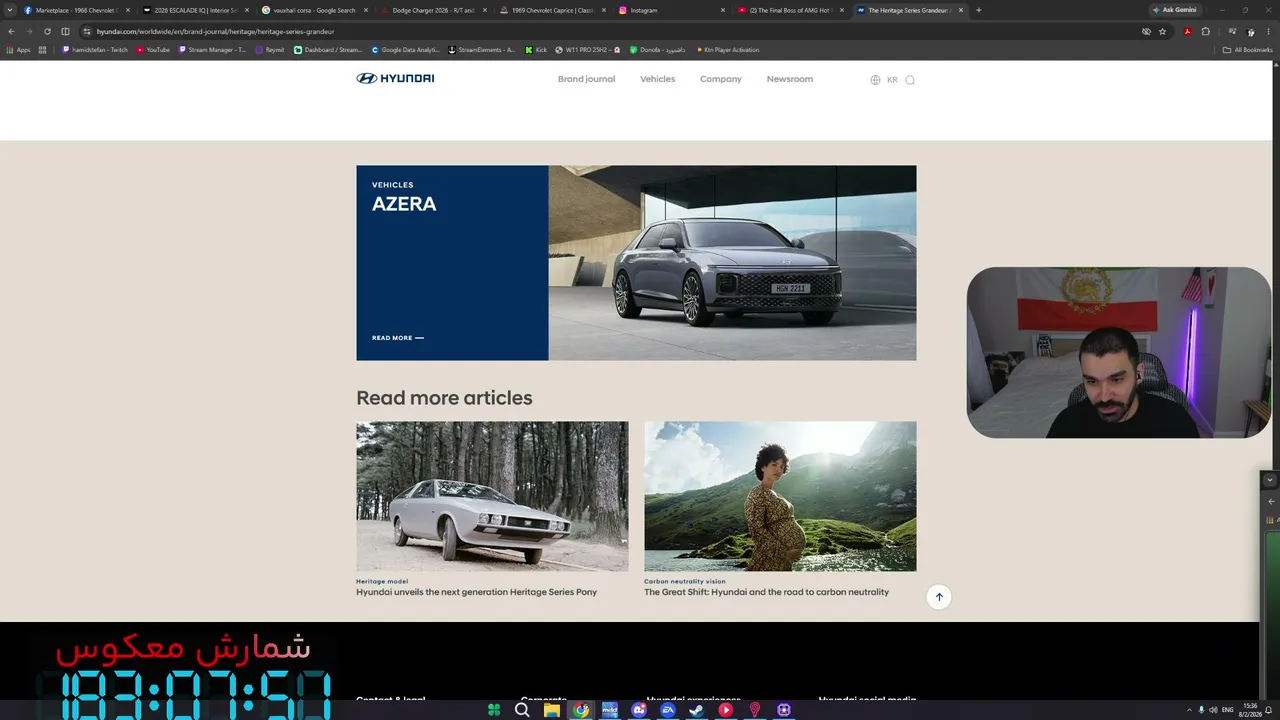
Task: Open the Ktn Player Activation bookmark
Action: [728, 50]
